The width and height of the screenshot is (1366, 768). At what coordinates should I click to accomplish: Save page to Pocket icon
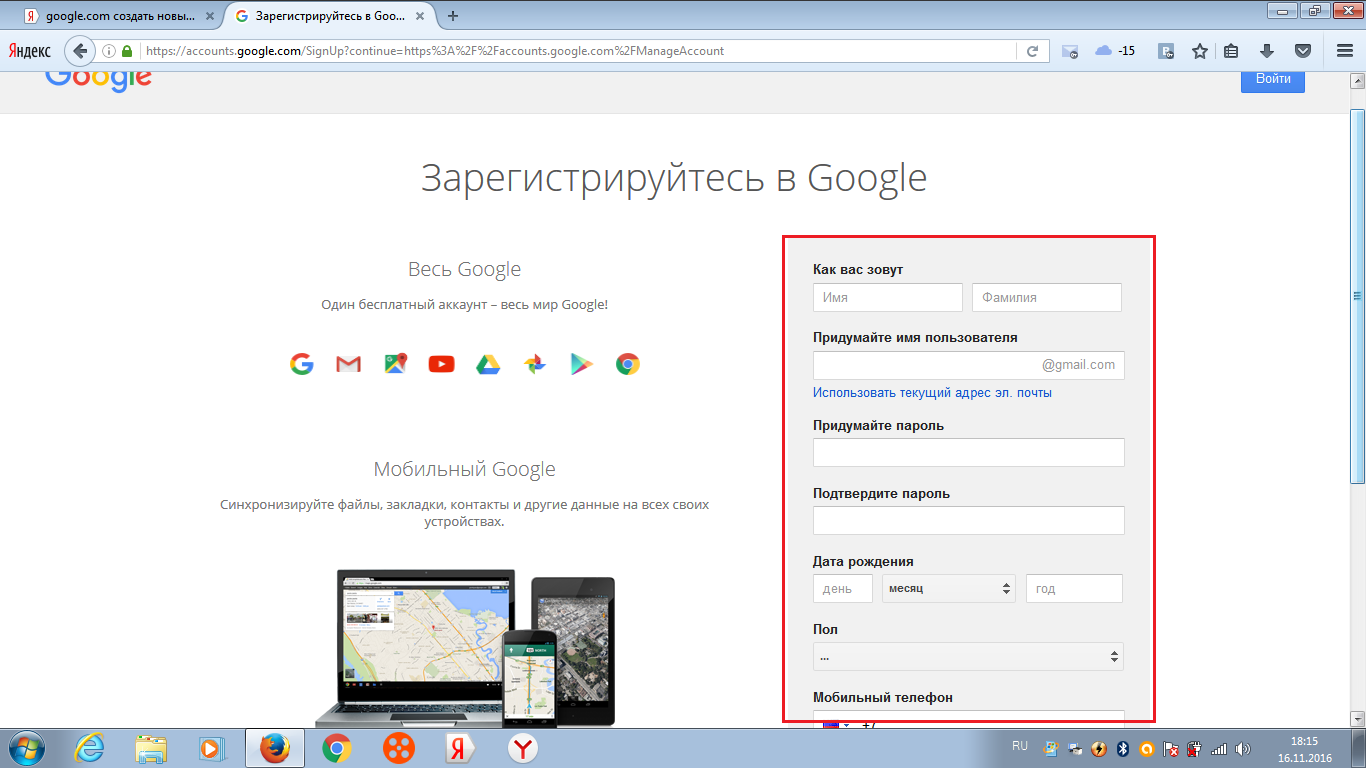(x=1302, y=51)
